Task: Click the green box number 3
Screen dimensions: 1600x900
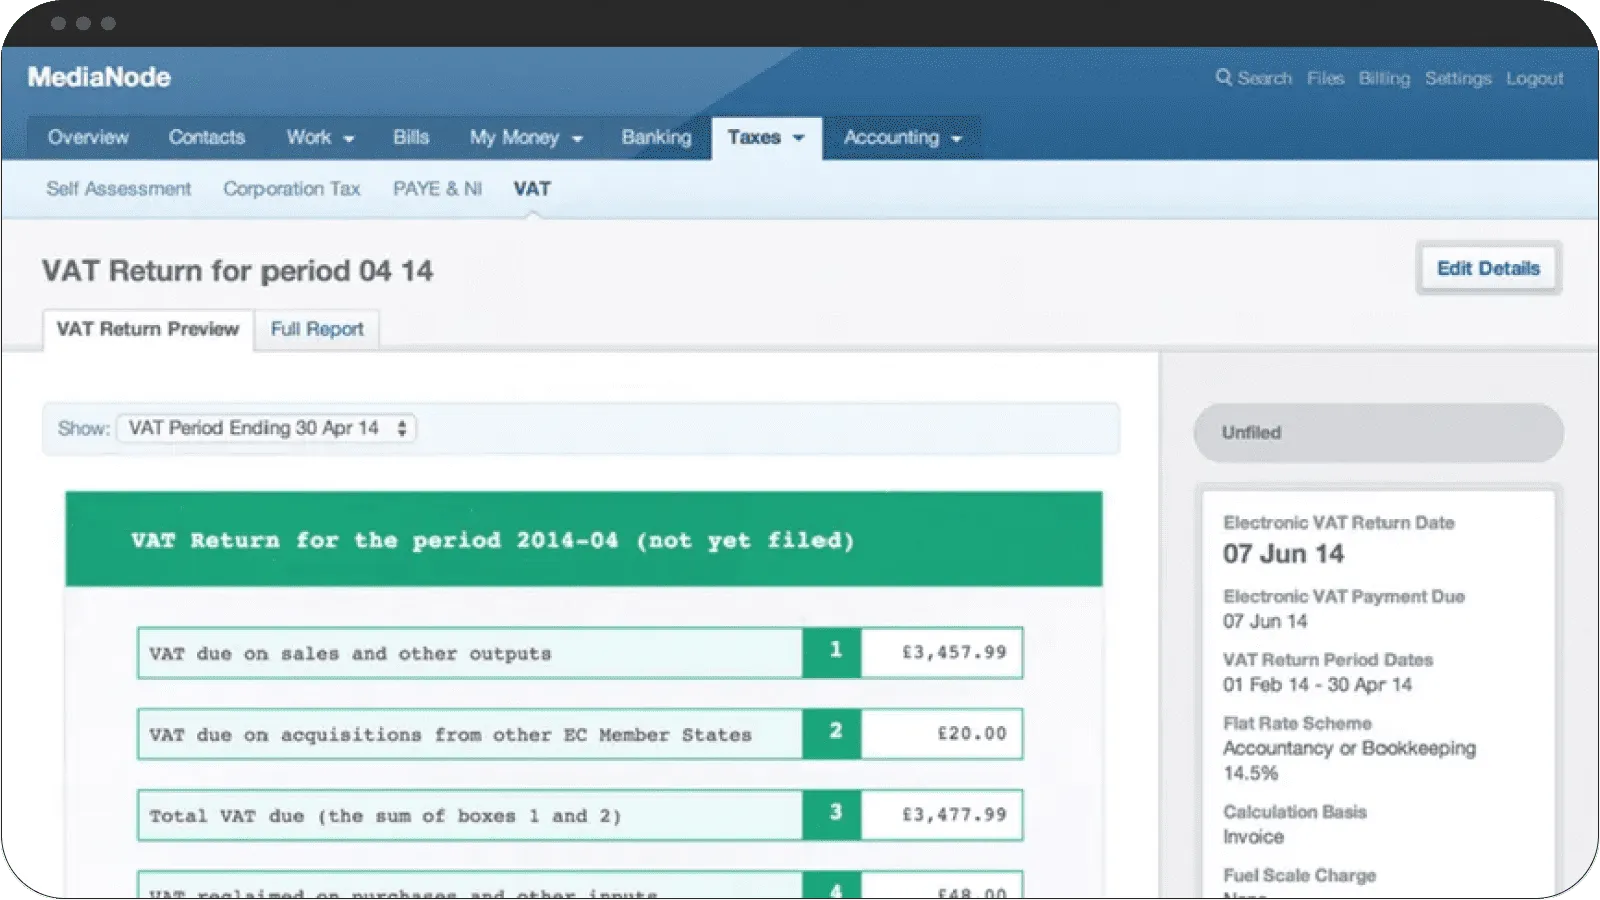Action: 832,814
